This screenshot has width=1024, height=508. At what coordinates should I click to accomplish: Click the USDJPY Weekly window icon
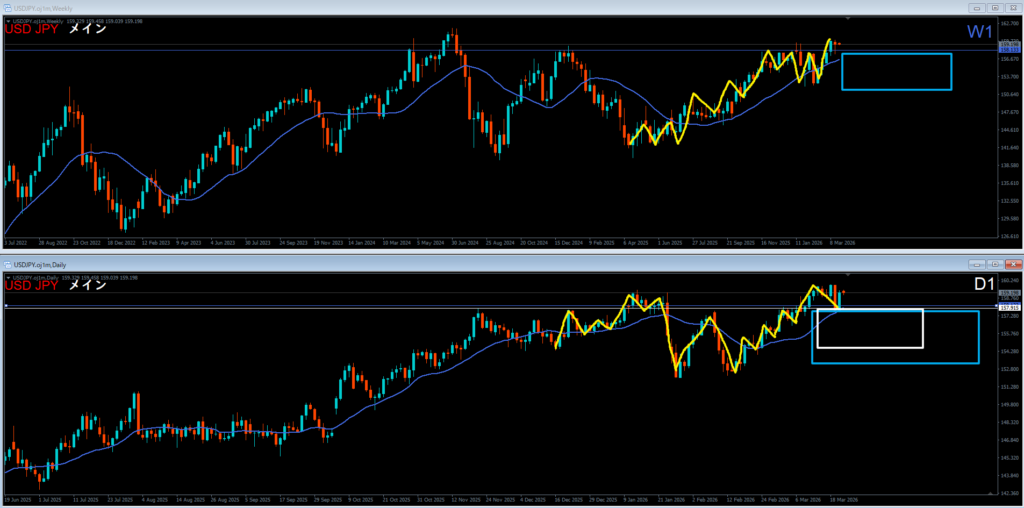(9, 8)
